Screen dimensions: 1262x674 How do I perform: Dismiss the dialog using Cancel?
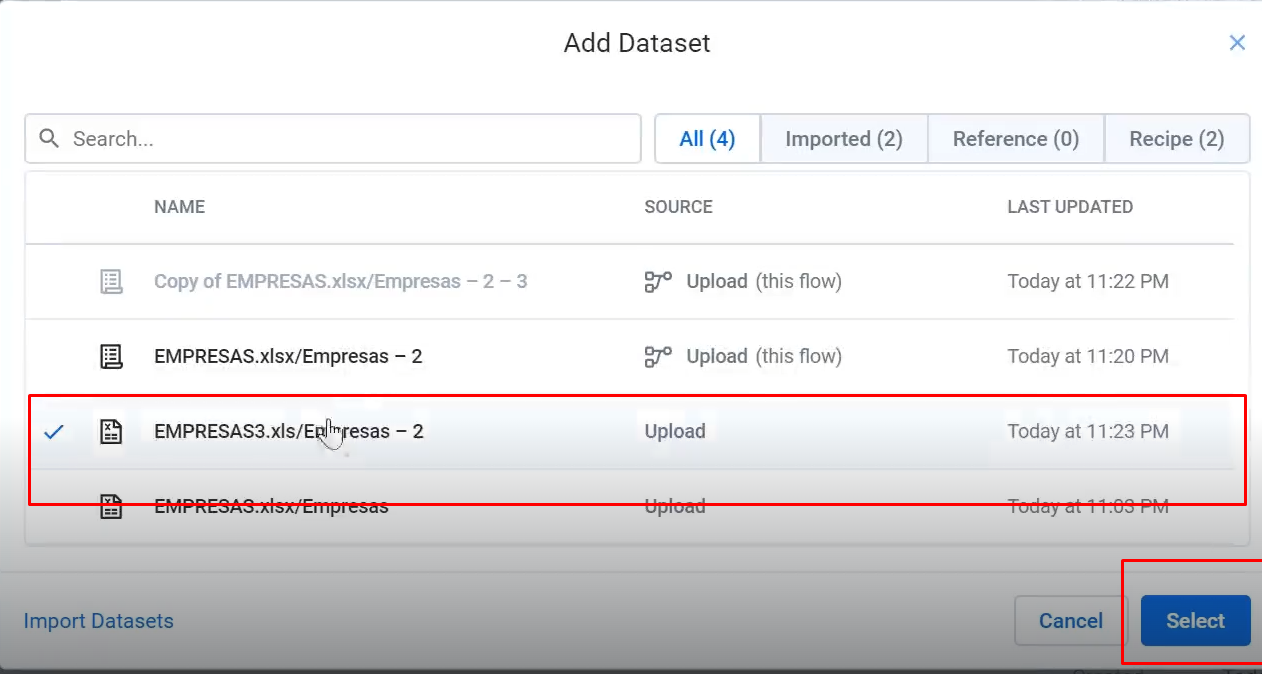[1069, 620]
